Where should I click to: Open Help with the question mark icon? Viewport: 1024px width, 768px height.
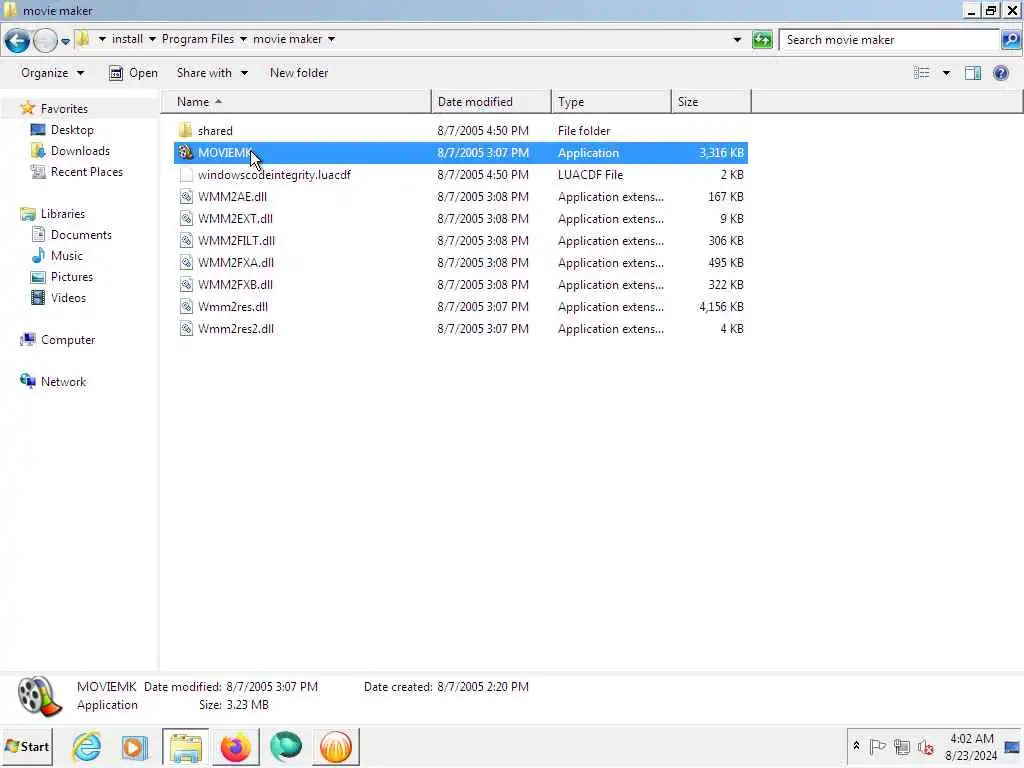click(x=1000, y=72)
